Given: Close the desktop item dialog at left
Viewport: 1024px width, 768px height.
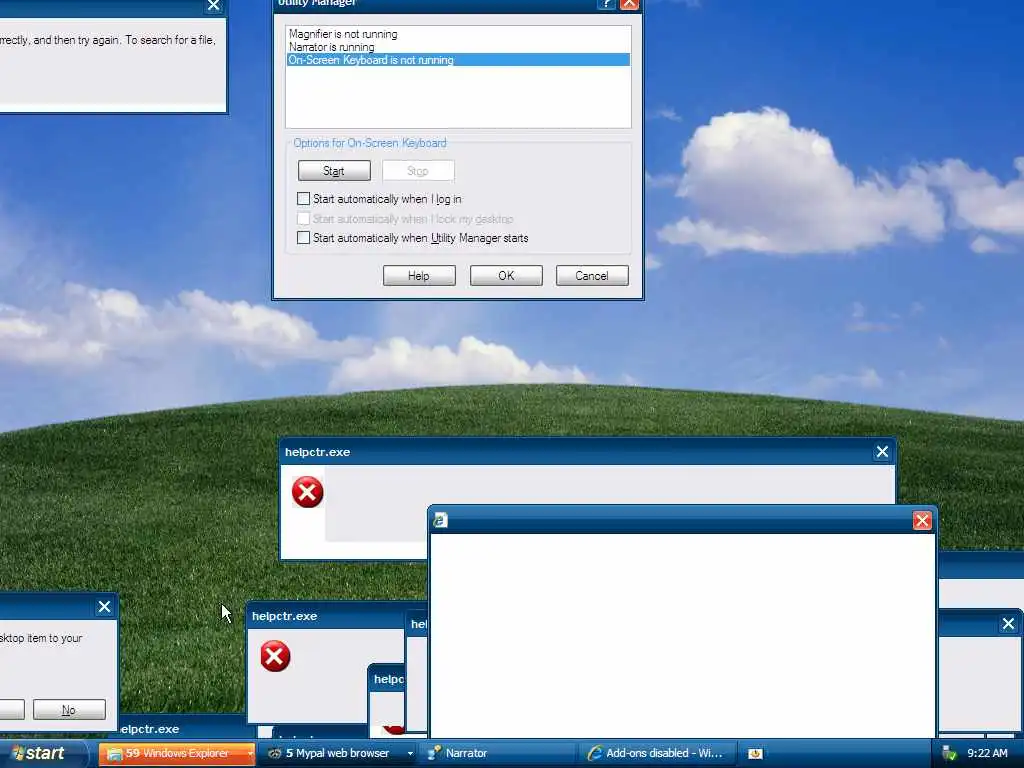Looking at the screenshot, I should point(104,607).
